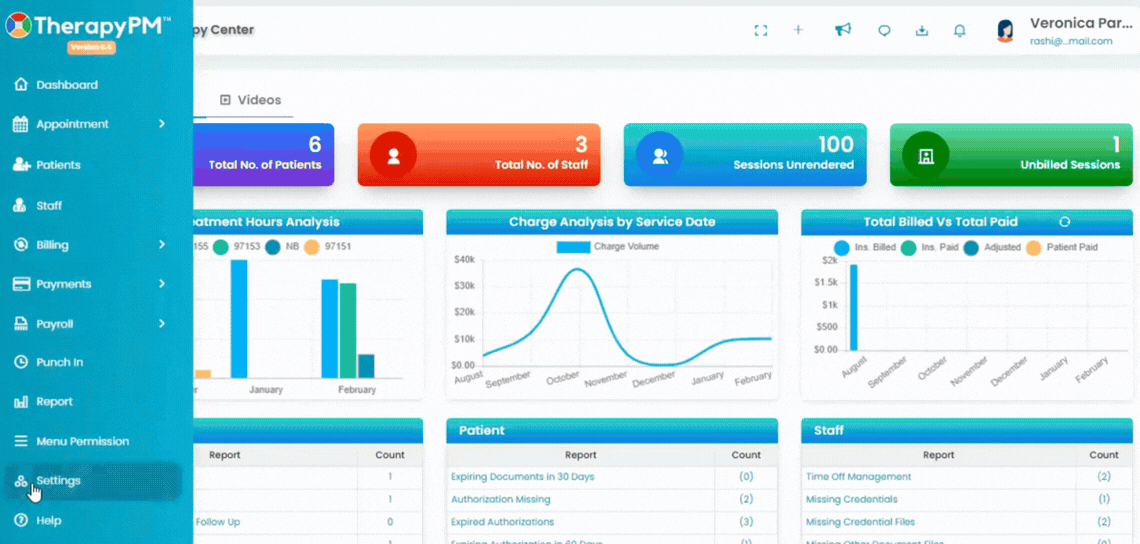
Task: Open Missing Credential Files report
Action: [x=860, y=521]
